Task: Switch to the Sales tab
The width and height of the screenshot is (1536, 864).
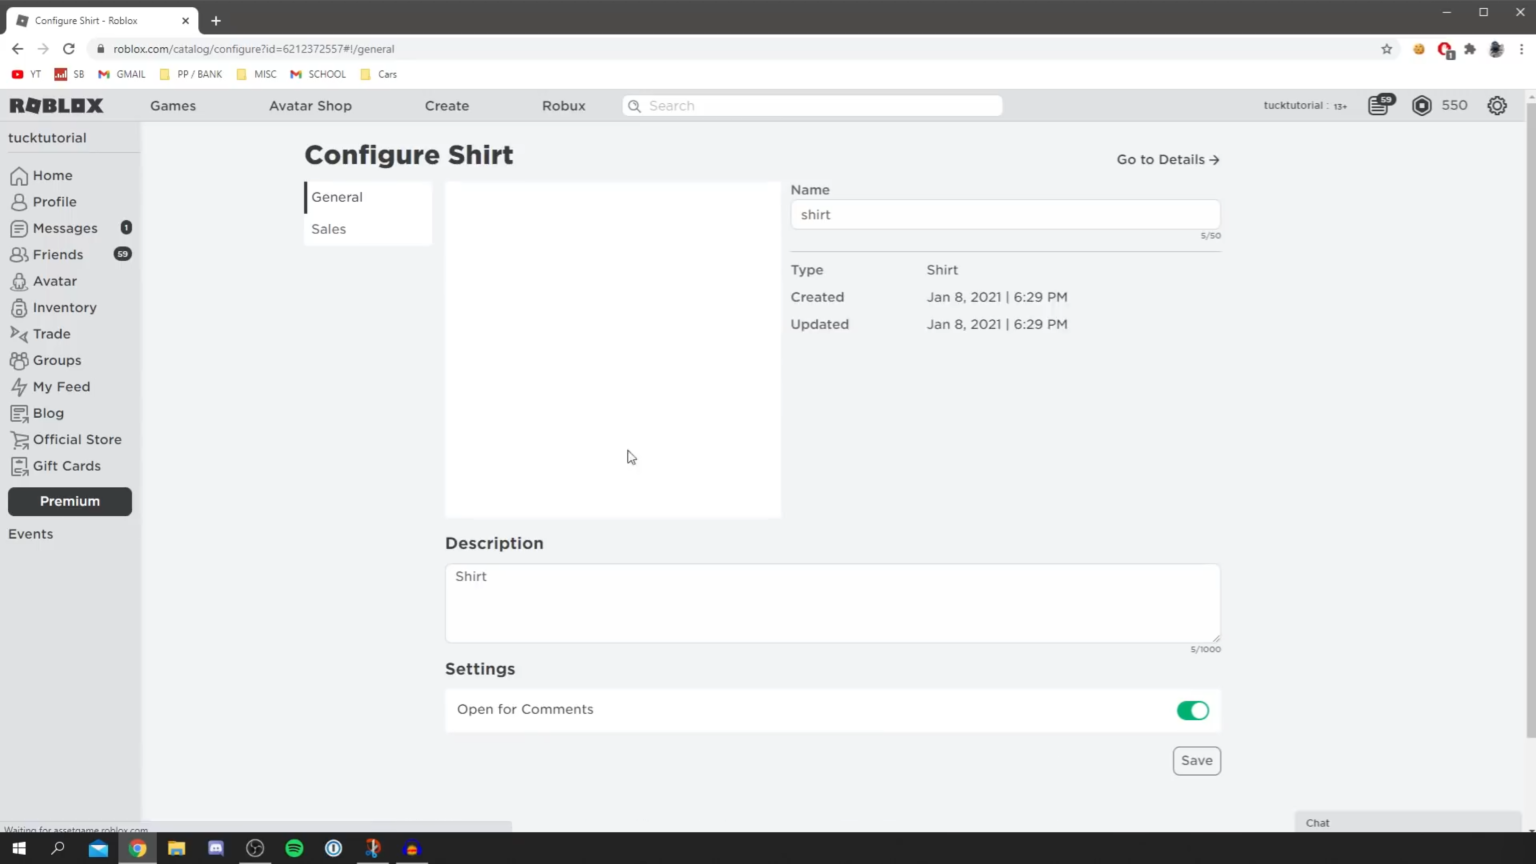Action: (x=328, y=229)
